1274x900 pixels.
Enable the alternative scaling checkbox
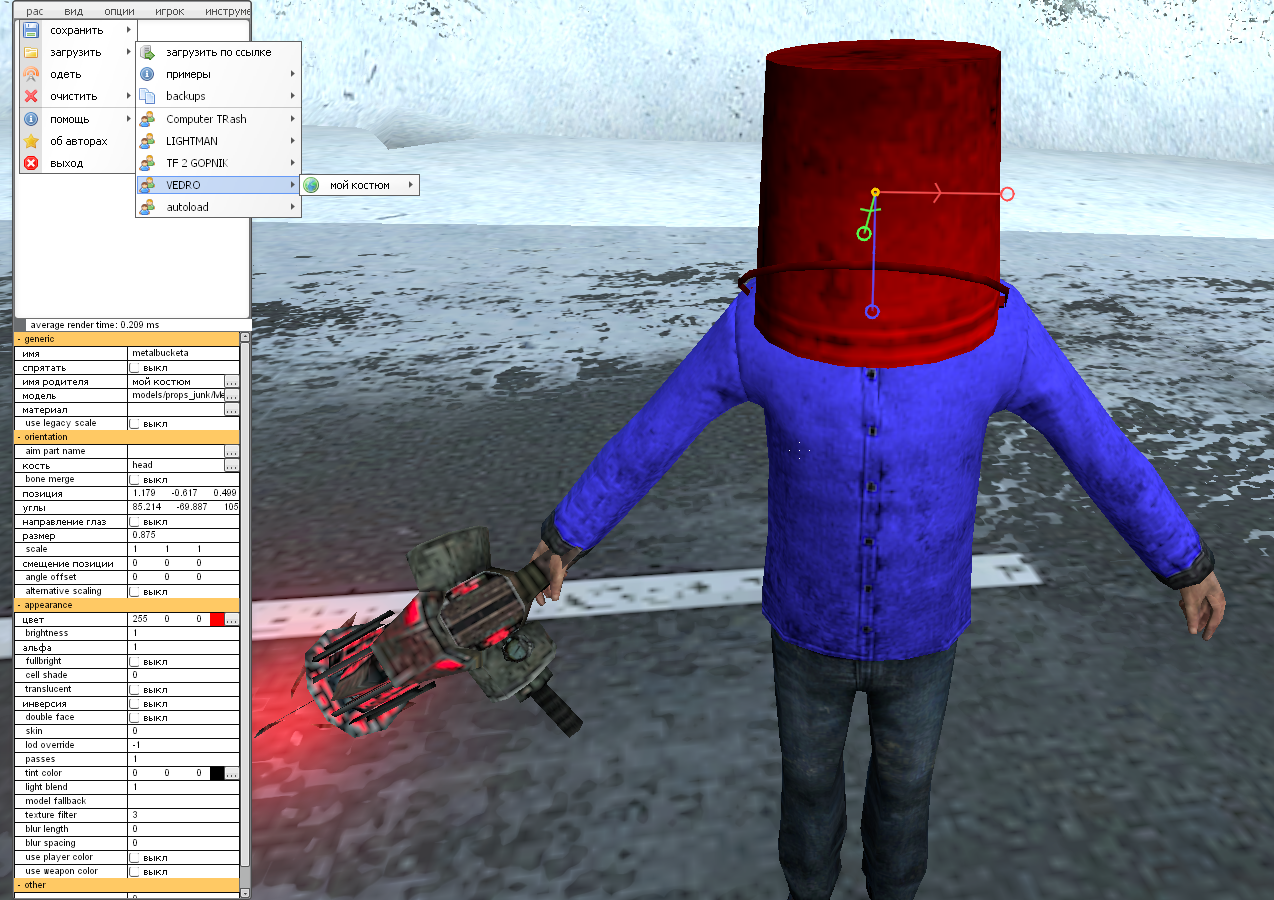(135, 592)
